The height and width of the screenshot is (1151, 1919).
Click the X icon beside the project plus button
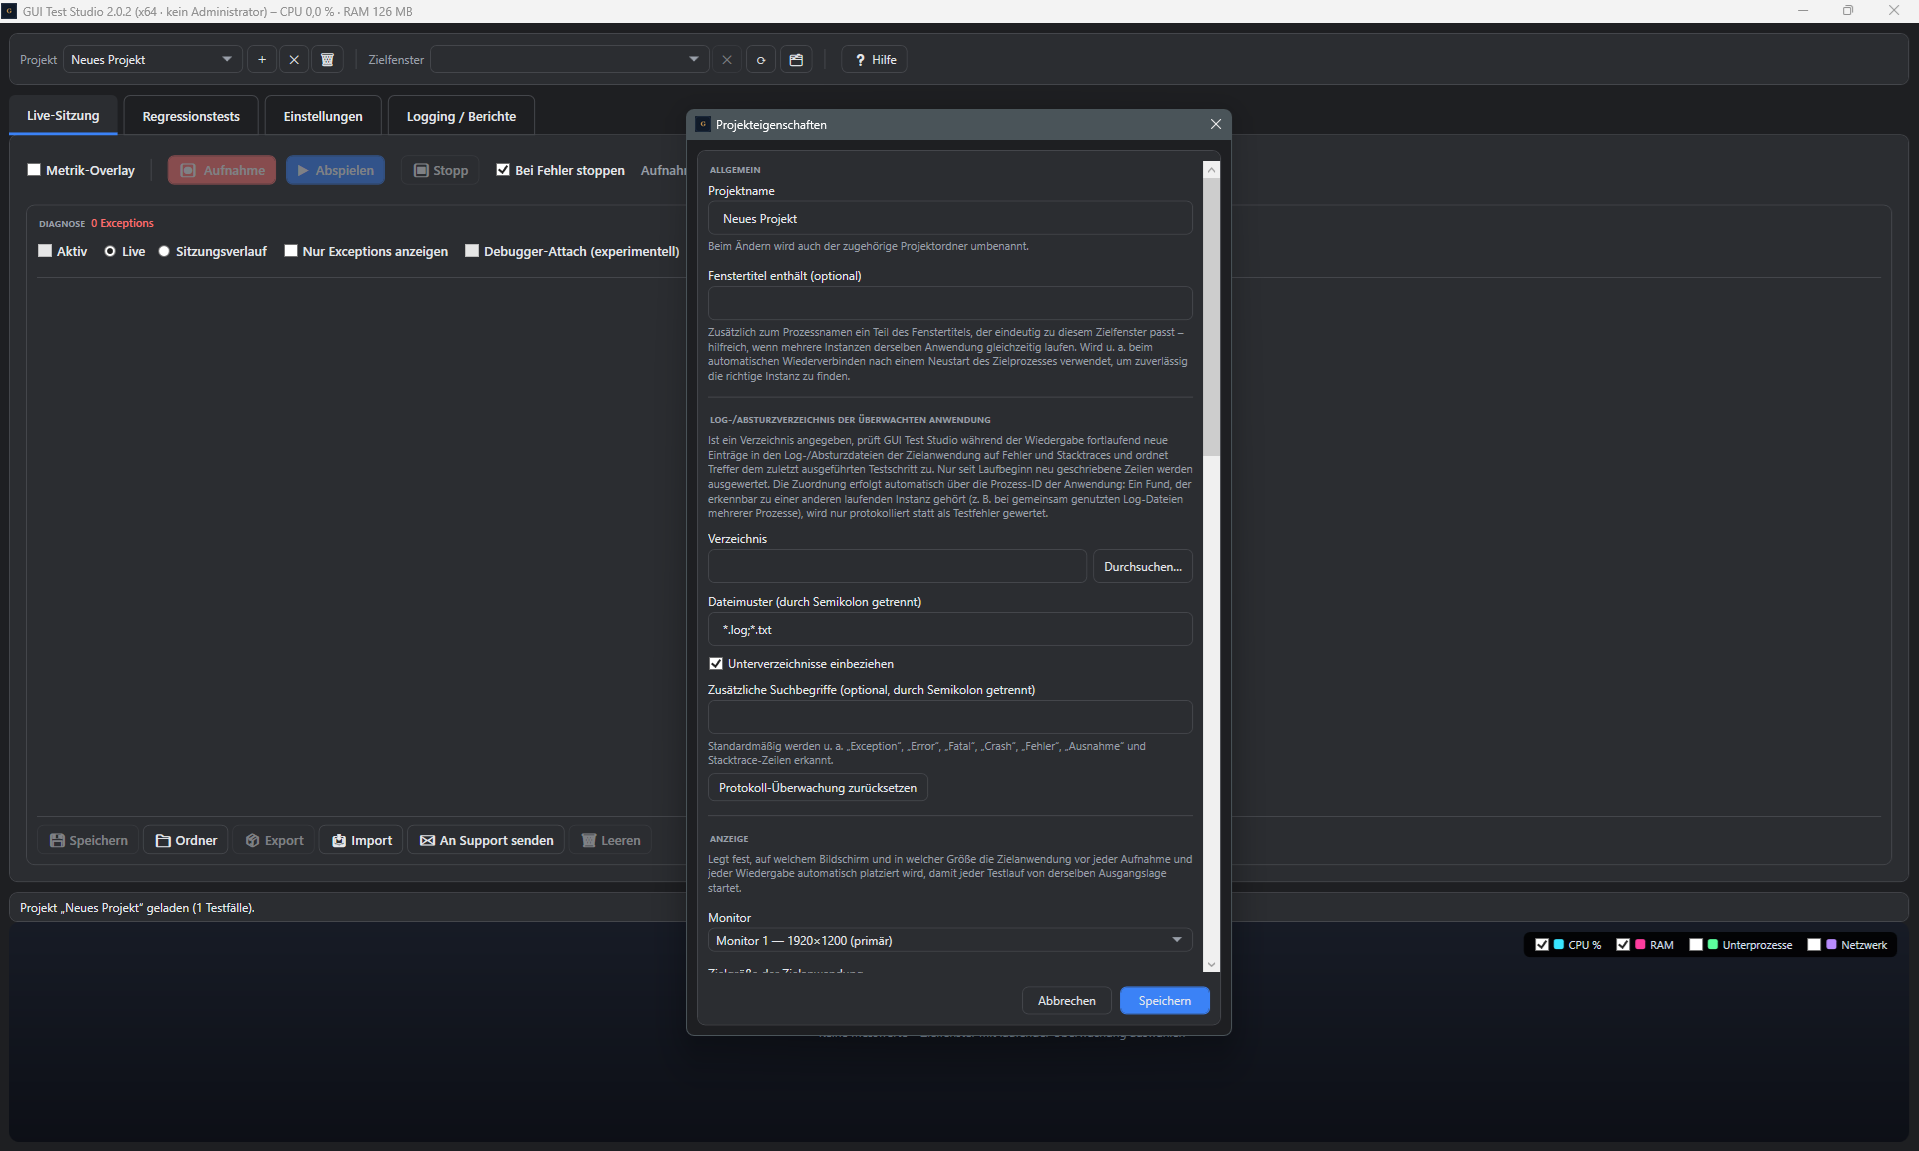click(x=294, y=60)
